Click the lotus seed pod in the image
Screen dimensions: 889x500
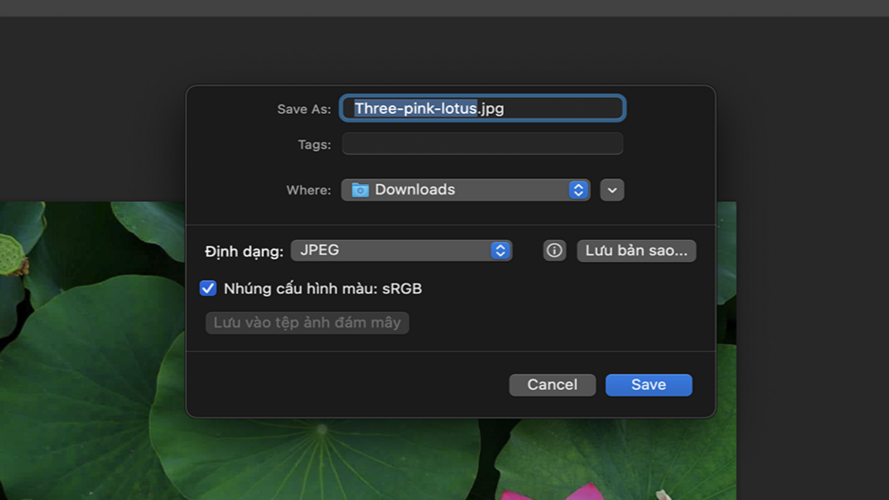click(x=11, y=257)
